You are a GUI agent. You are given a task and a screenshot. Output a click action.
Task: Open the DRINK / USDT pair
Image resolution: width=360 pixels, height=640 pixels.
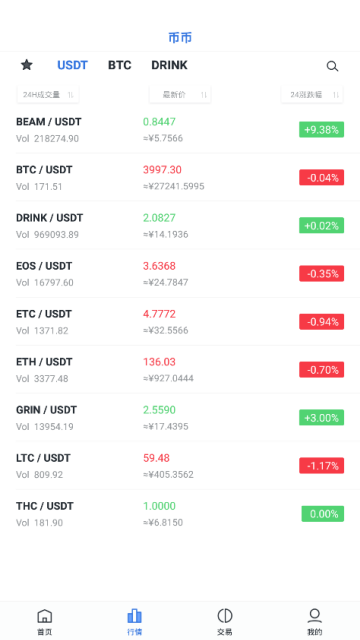click(180, 226)
